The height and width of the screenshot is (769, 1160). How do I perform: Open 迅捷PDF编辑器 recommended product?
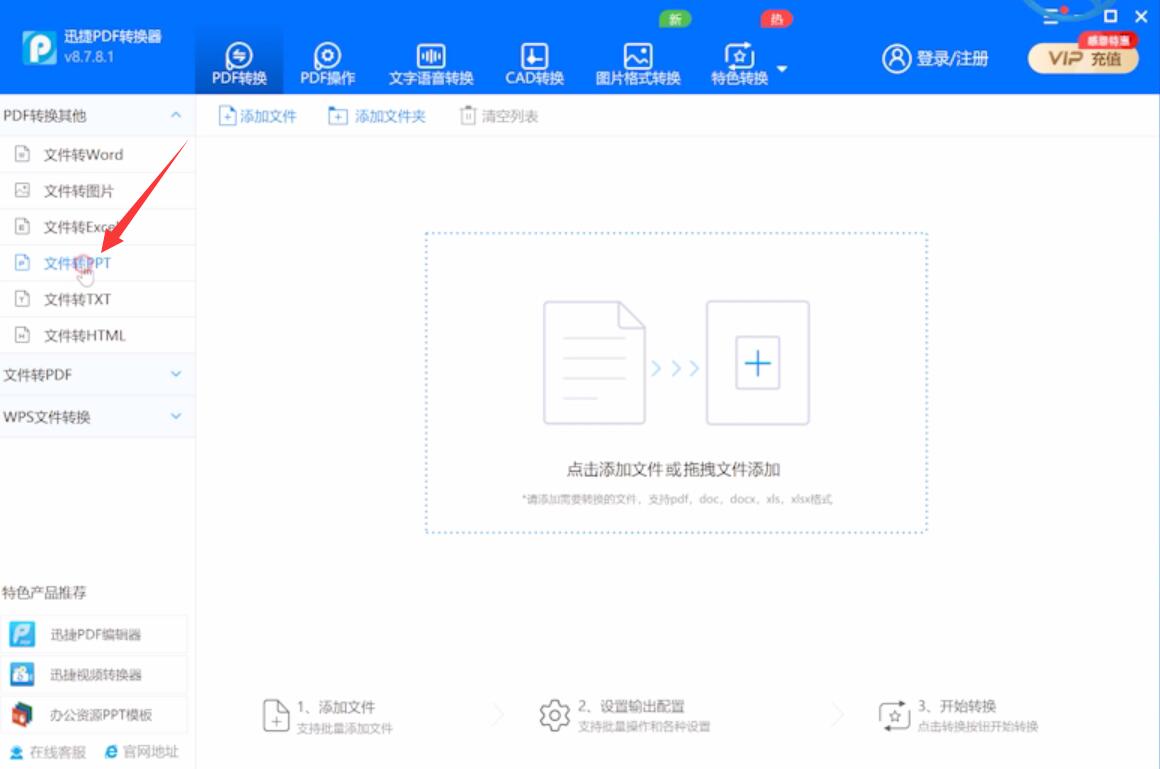(x=93, y=634)
